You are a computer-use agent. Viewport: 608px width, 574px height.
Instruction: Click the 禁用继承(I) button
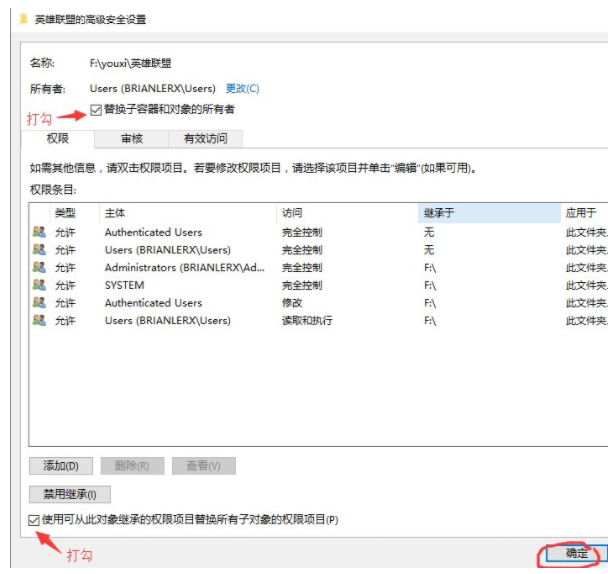coord(70,494)
